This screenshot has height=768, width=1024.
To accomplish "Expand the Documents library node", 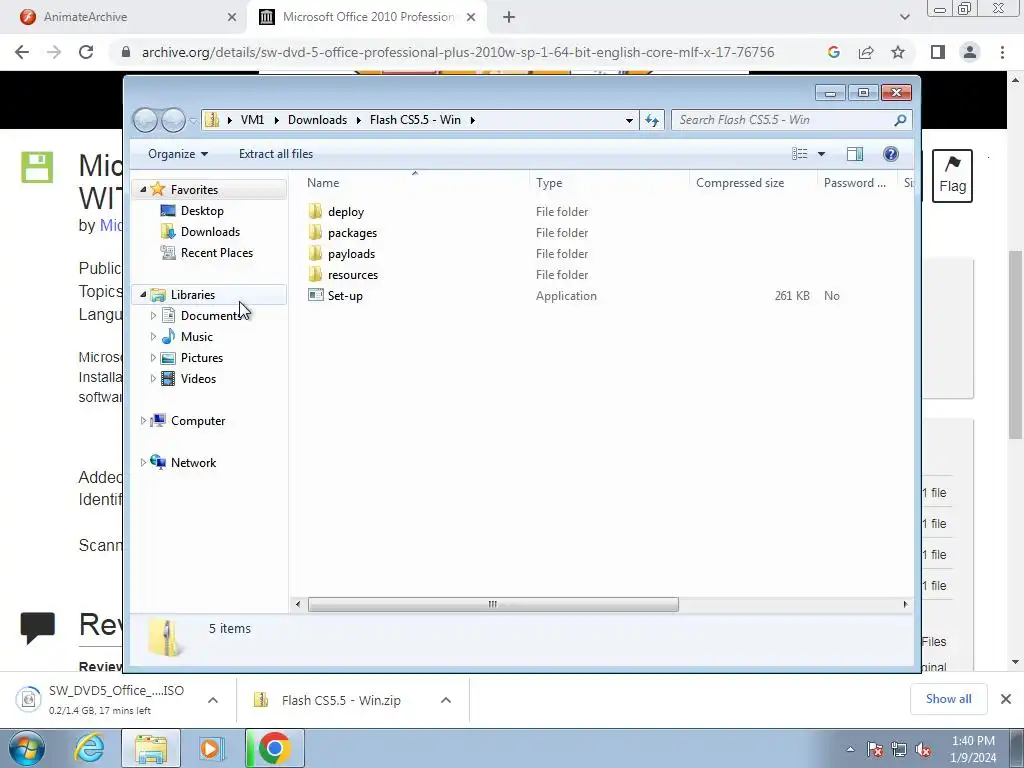I will pyautogui.click(x=153, y=315).
